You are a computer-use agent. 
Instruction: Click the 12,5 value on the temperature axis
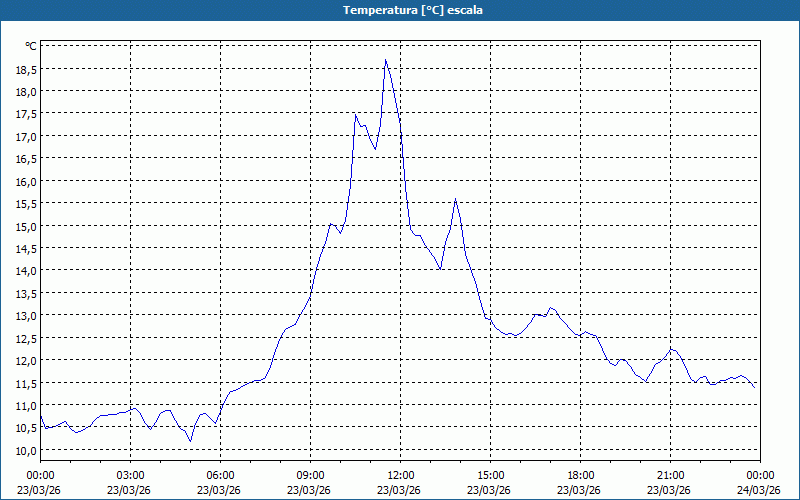click(x=26, y=338)
